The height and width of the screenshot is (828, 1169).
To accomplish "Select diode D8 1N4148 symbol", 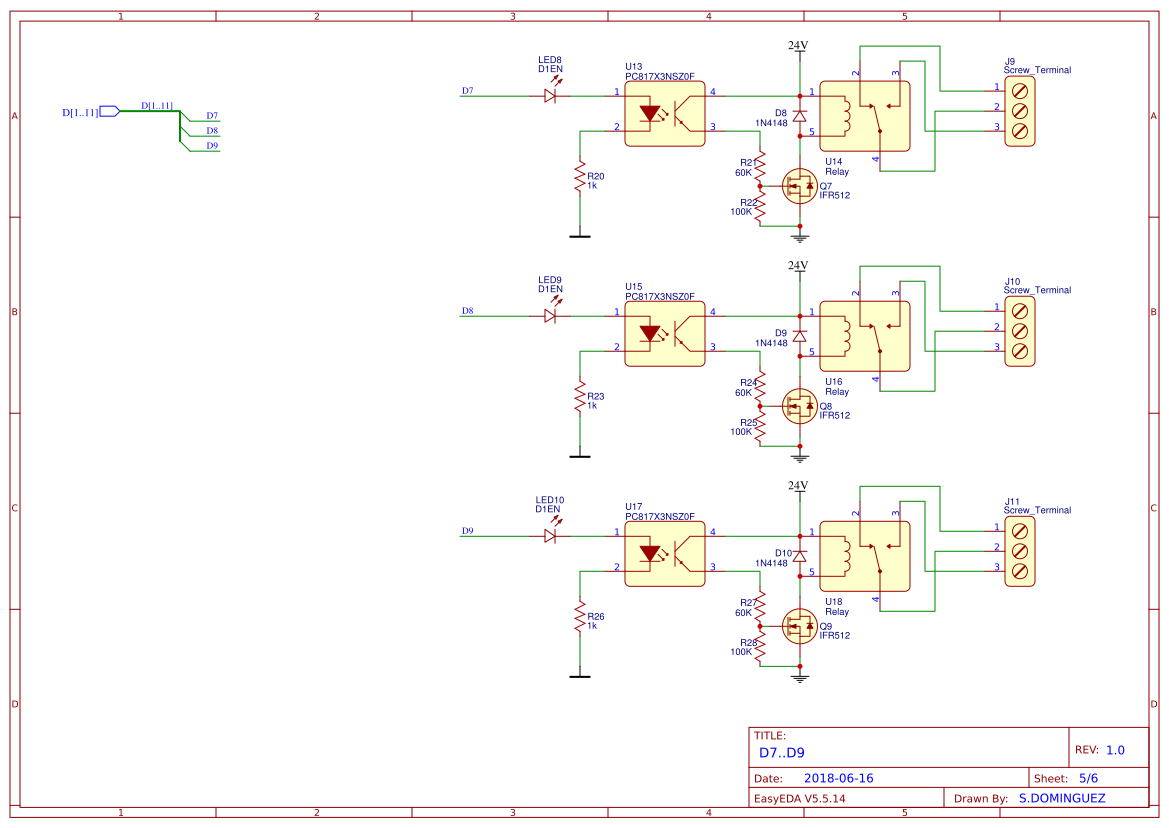I will (798, 117).
